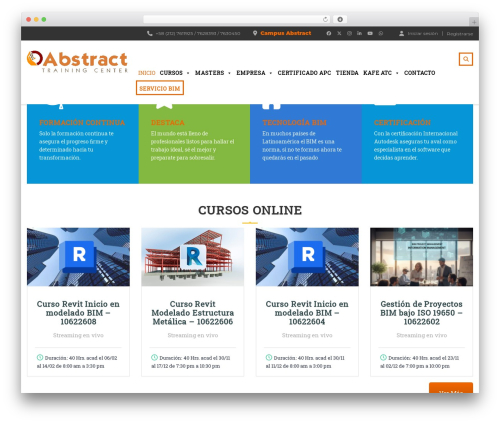Click the browser address bar
The image size is (500, 423).
237,19
